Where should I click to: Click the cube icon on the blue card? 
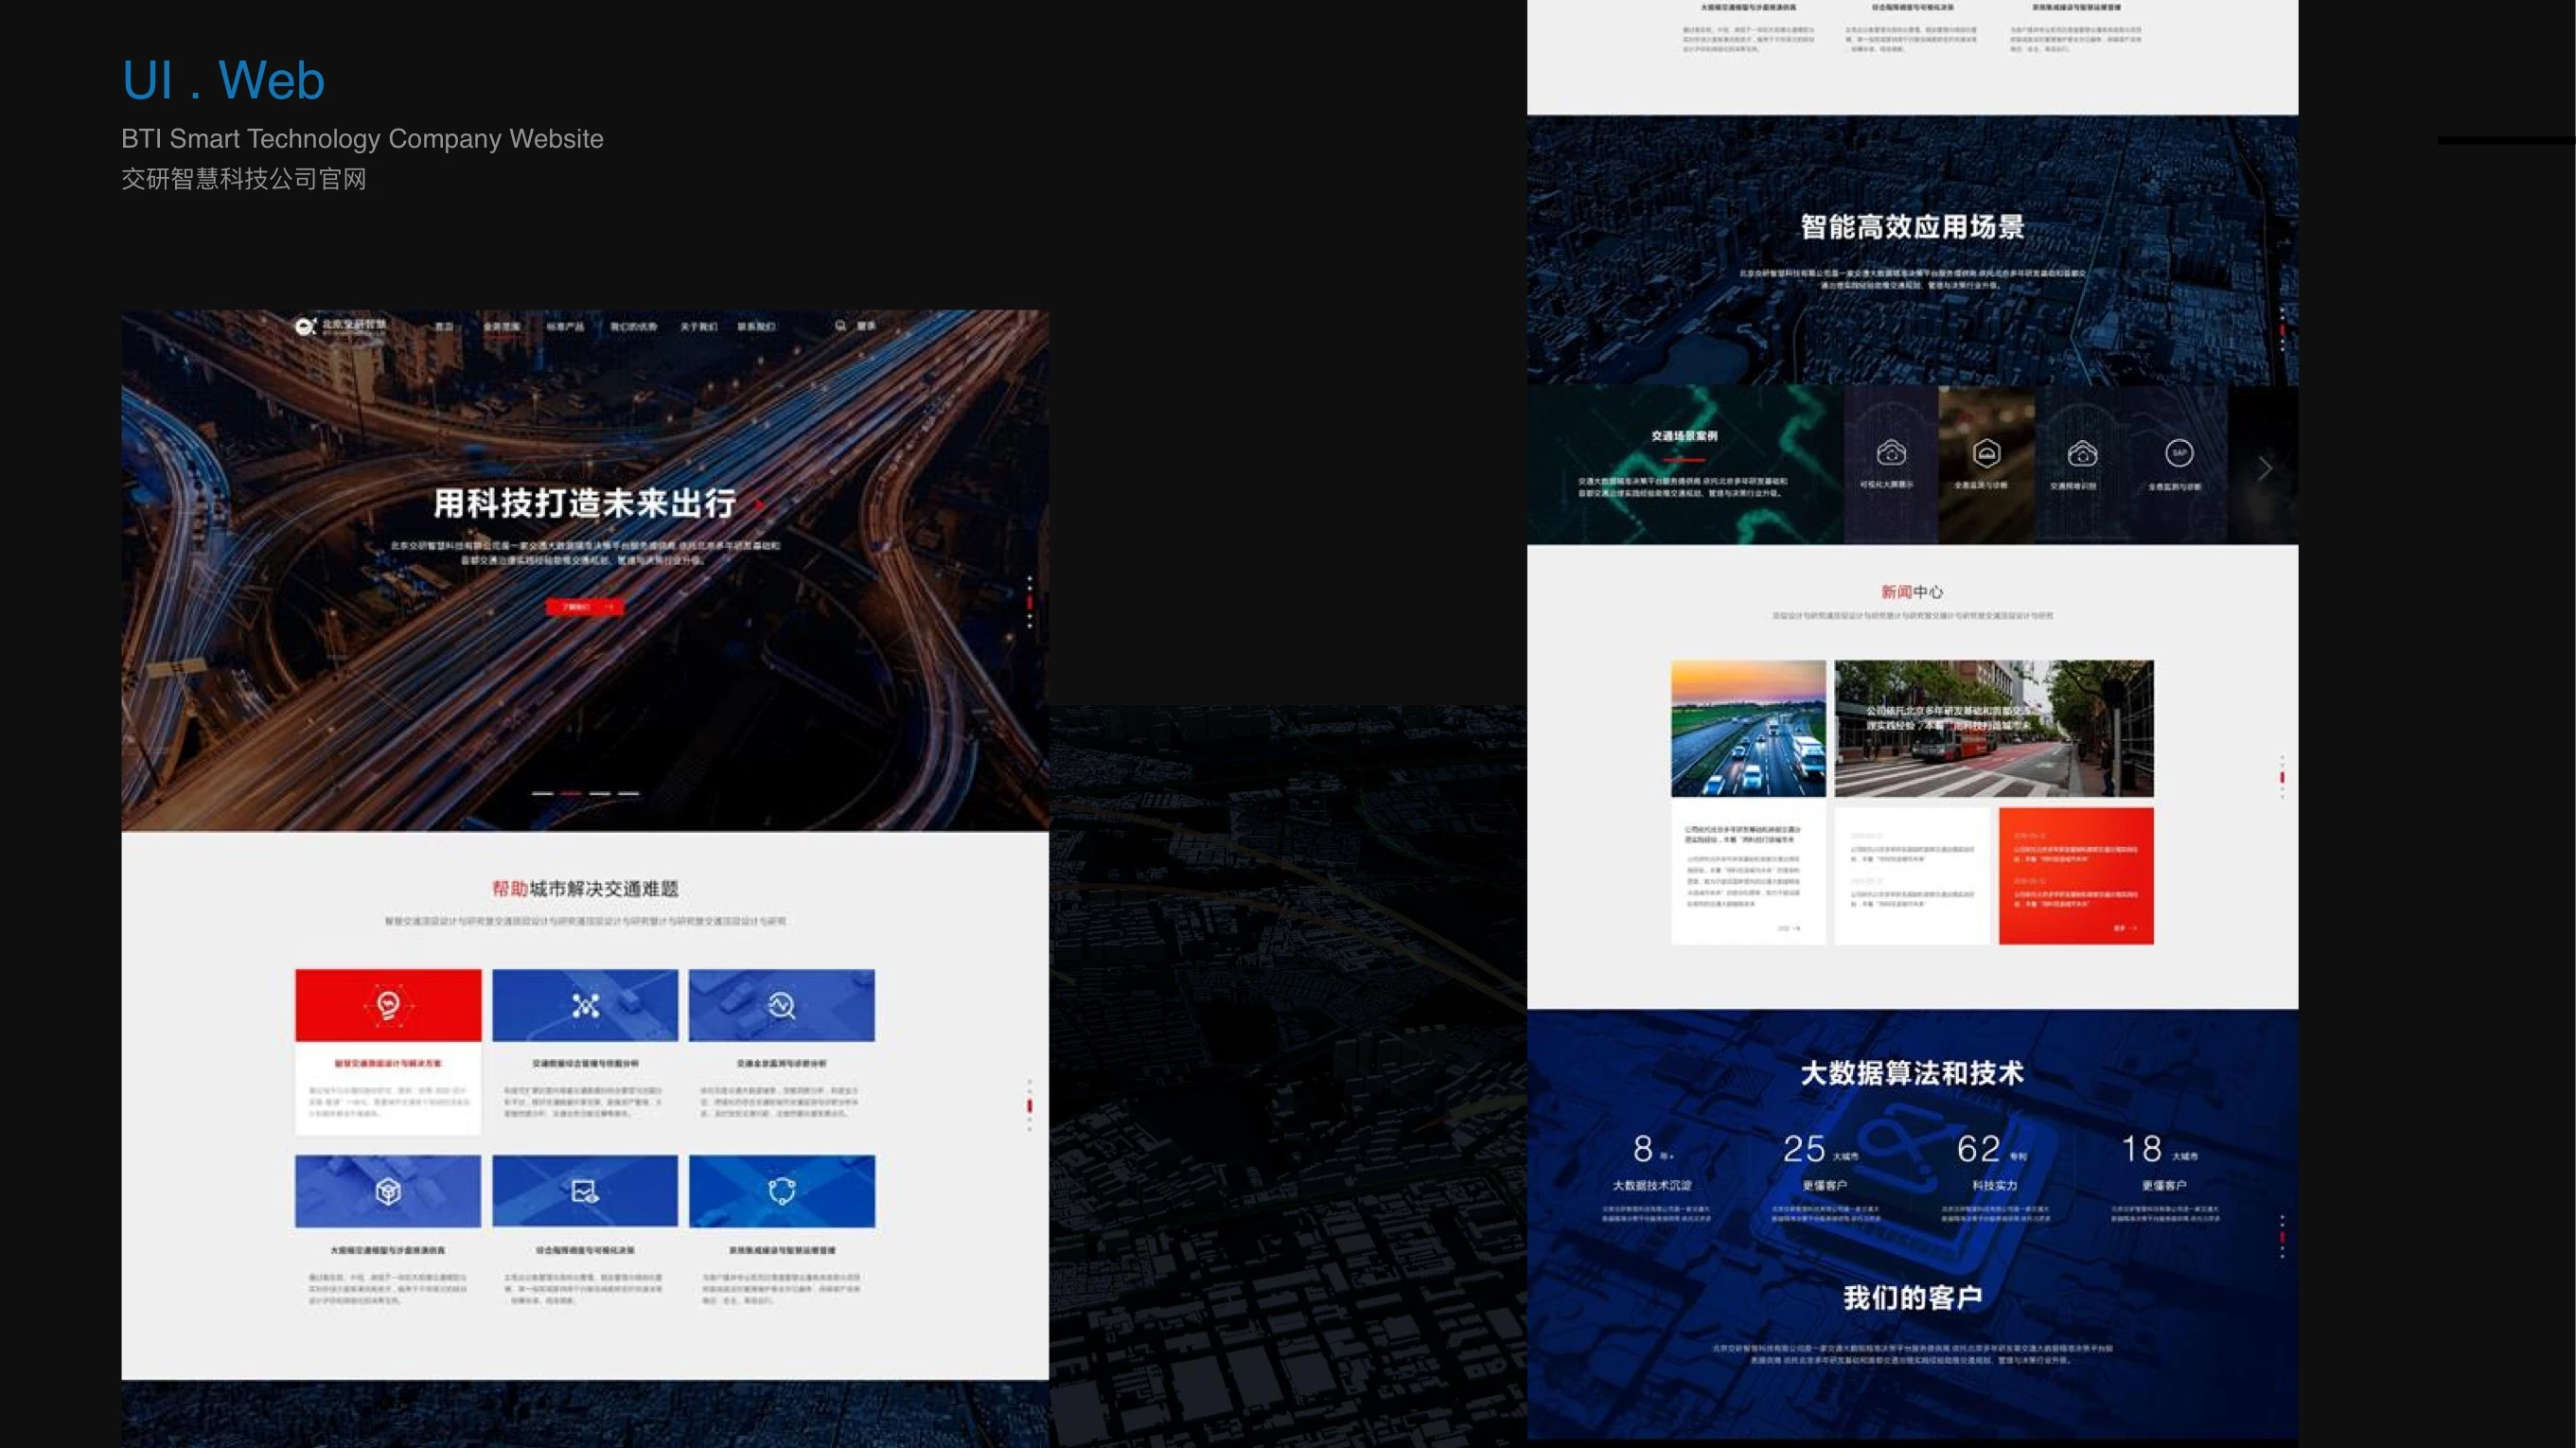[388, 1191]
